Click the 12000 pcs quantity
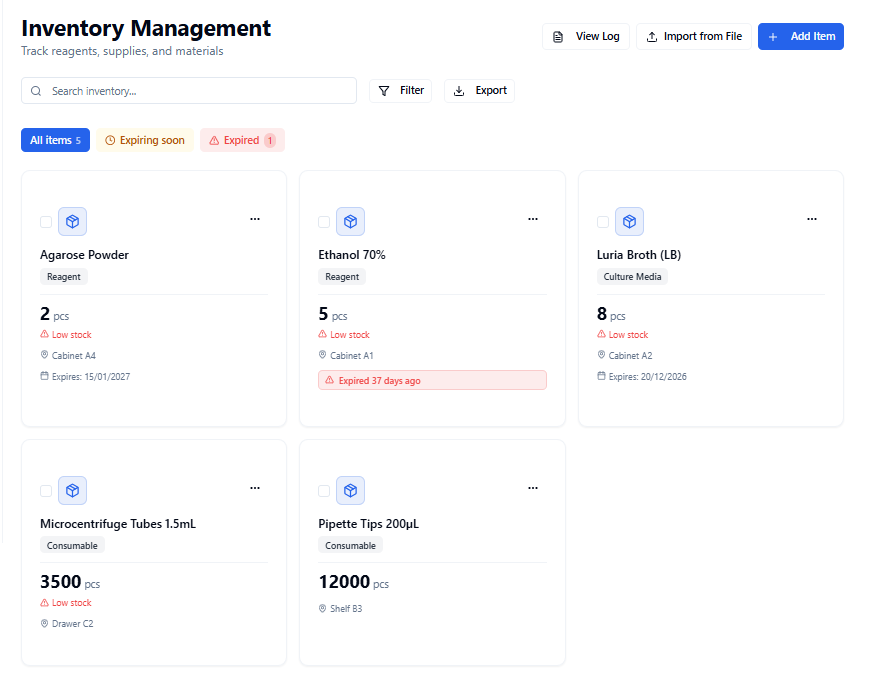 coord(354,582)
